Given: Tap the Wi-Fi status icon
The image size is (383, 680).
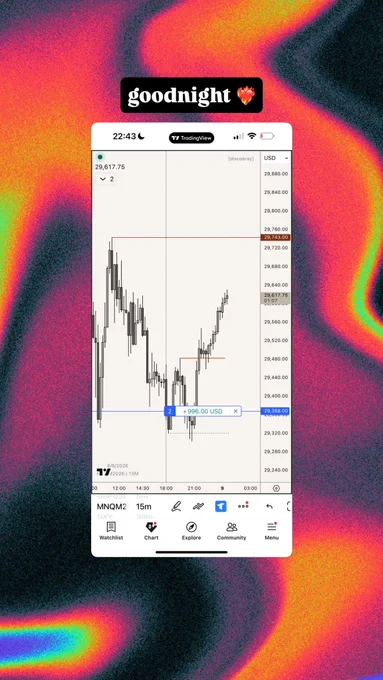Looking at the screenshot, I should 252,136.
